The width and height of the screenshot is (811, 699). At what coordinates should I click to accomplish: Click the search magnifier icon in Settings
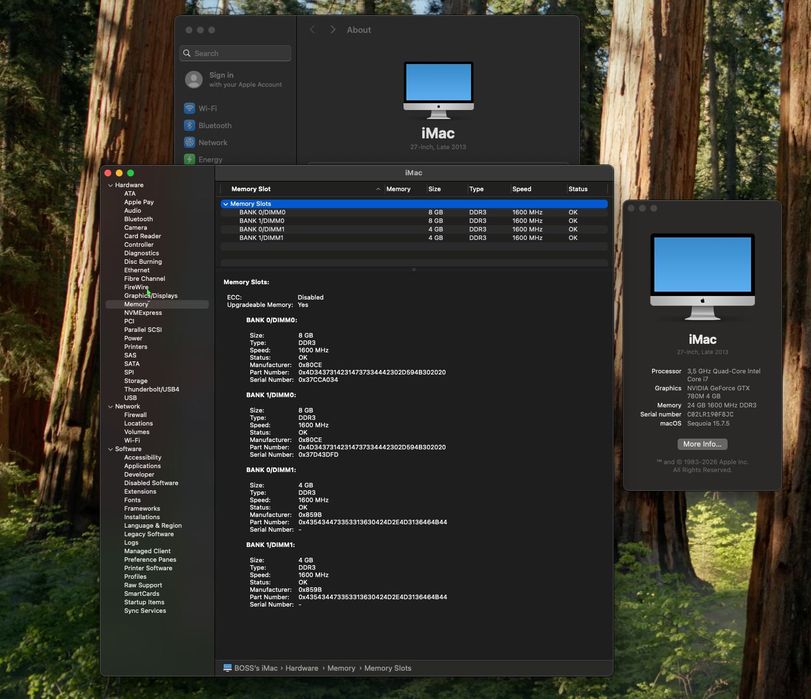(x=187, y=53)
